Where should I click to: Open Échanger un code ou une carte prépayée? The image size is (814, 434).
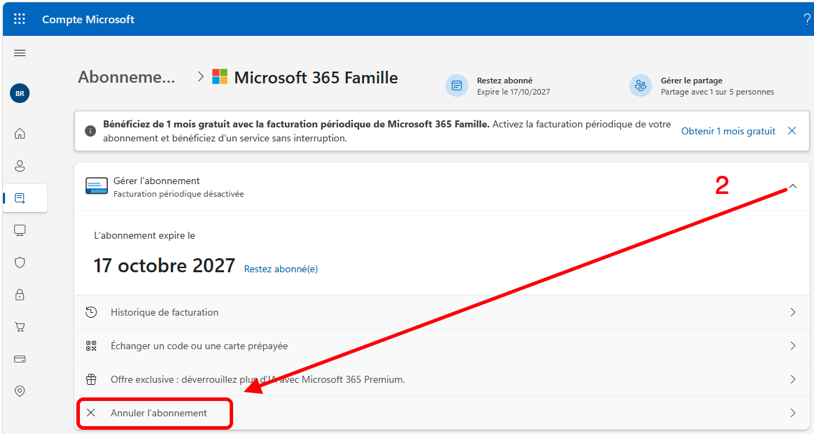tap(442, 346)
